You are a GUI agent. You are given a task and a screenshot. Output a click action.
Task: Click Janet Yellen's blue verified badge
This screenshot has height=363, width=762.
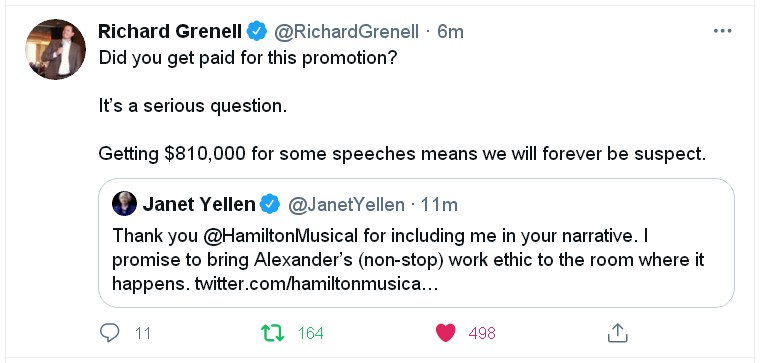point(270,204)
